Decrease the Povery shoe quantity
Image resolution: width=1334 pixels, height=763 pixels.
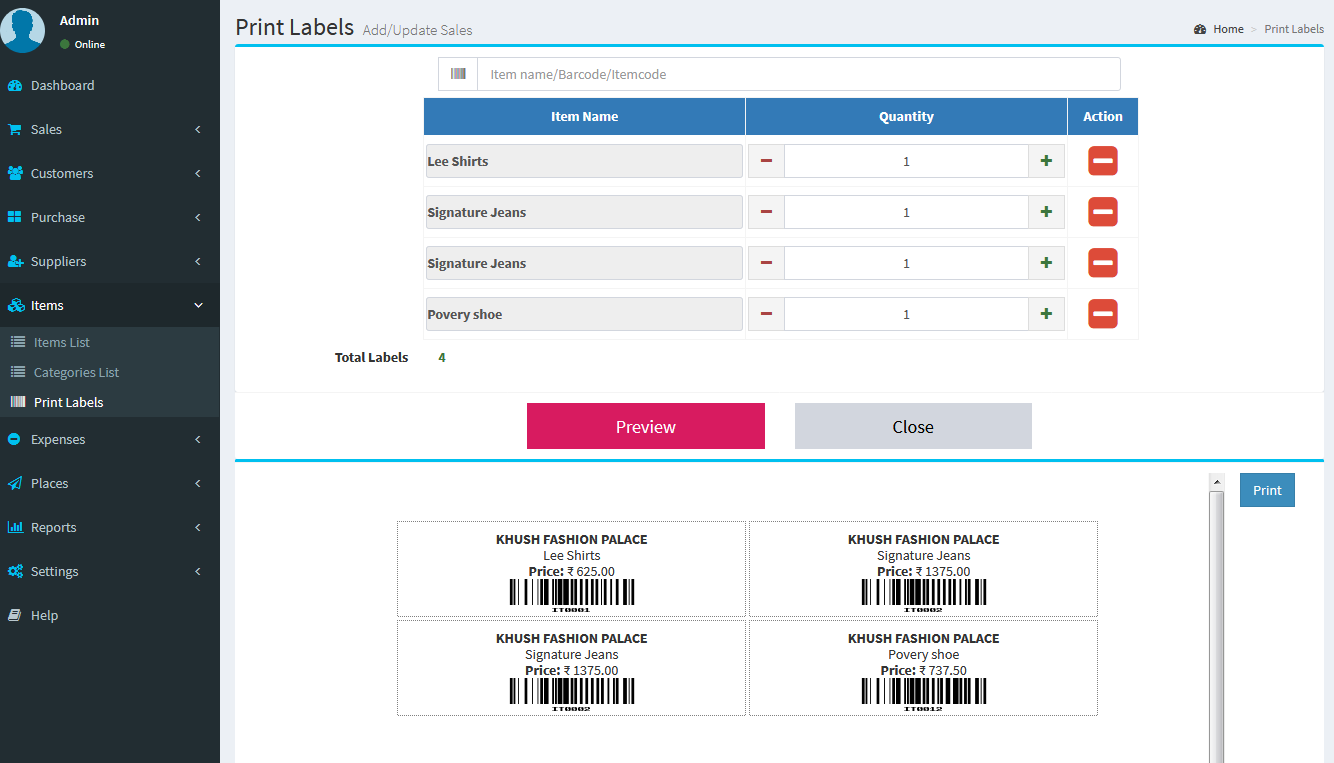[x=766, y=314]
